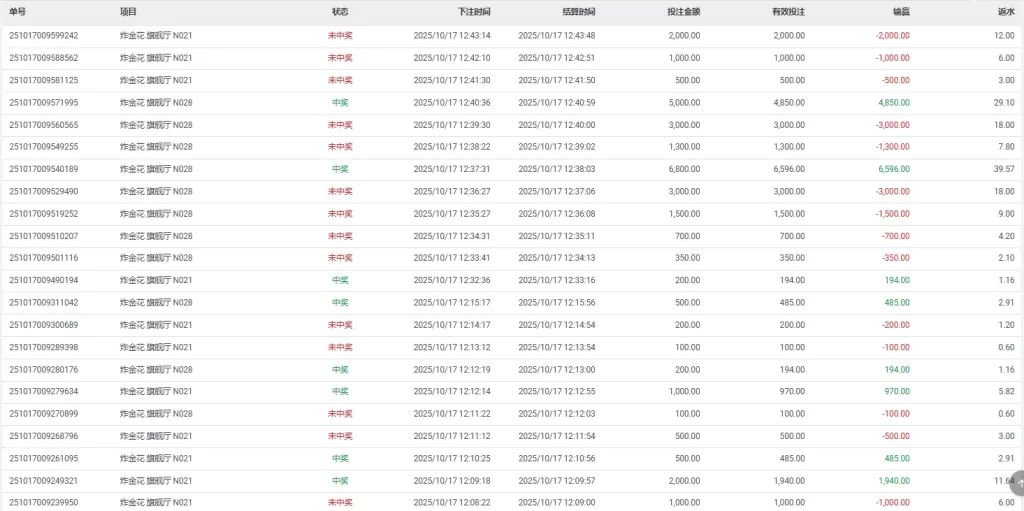Click the -2,000.00 red loss amount
Viewport: 1024px width, 511px height.
[892, 36]
